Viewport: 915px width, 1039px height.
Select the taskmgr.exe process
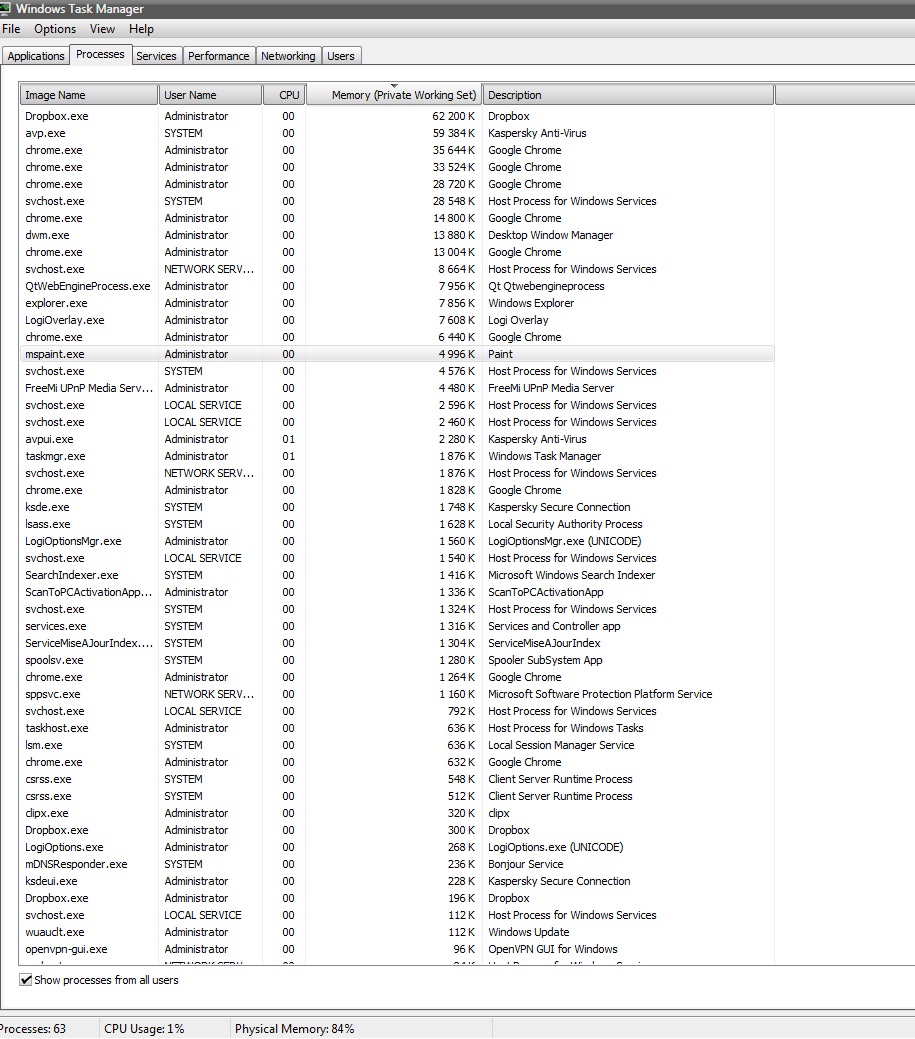tap(397, 457)
